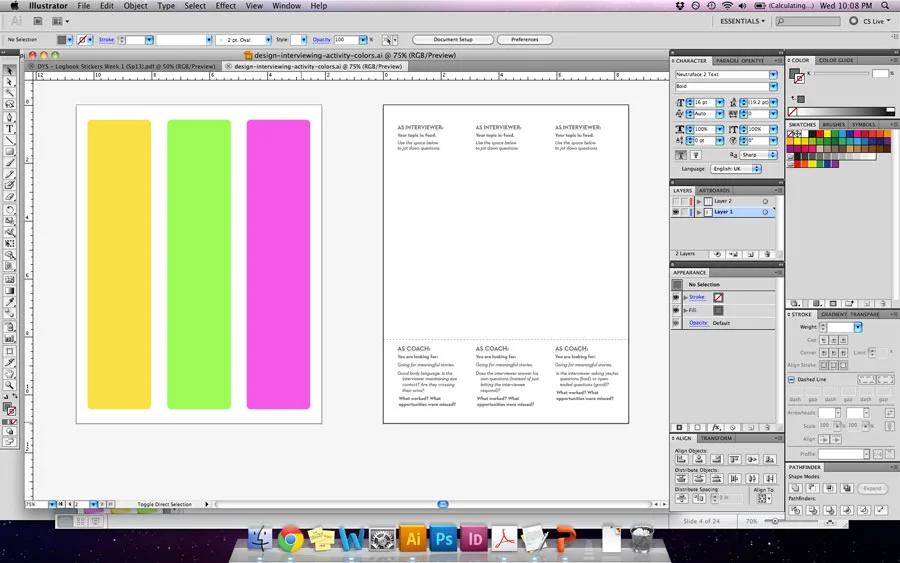Screen dimensions: 900x563
Task: Switch to the Artboards tab
Action: (714, 191)
